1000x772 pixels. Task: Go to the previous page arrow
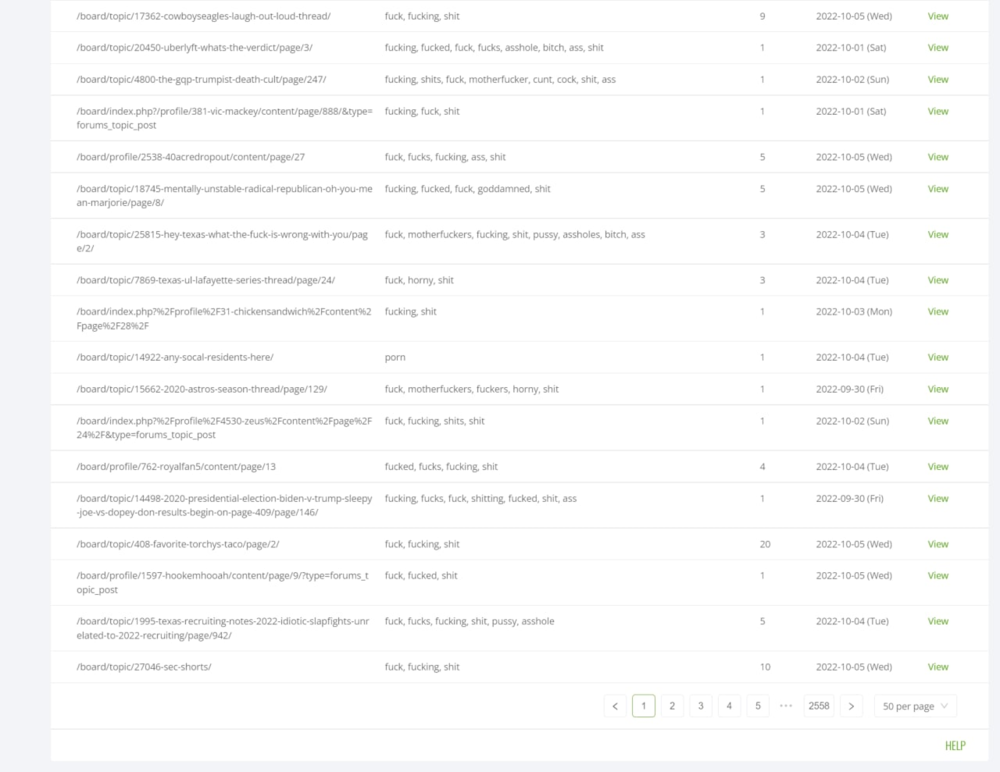(x=615, y=706)
